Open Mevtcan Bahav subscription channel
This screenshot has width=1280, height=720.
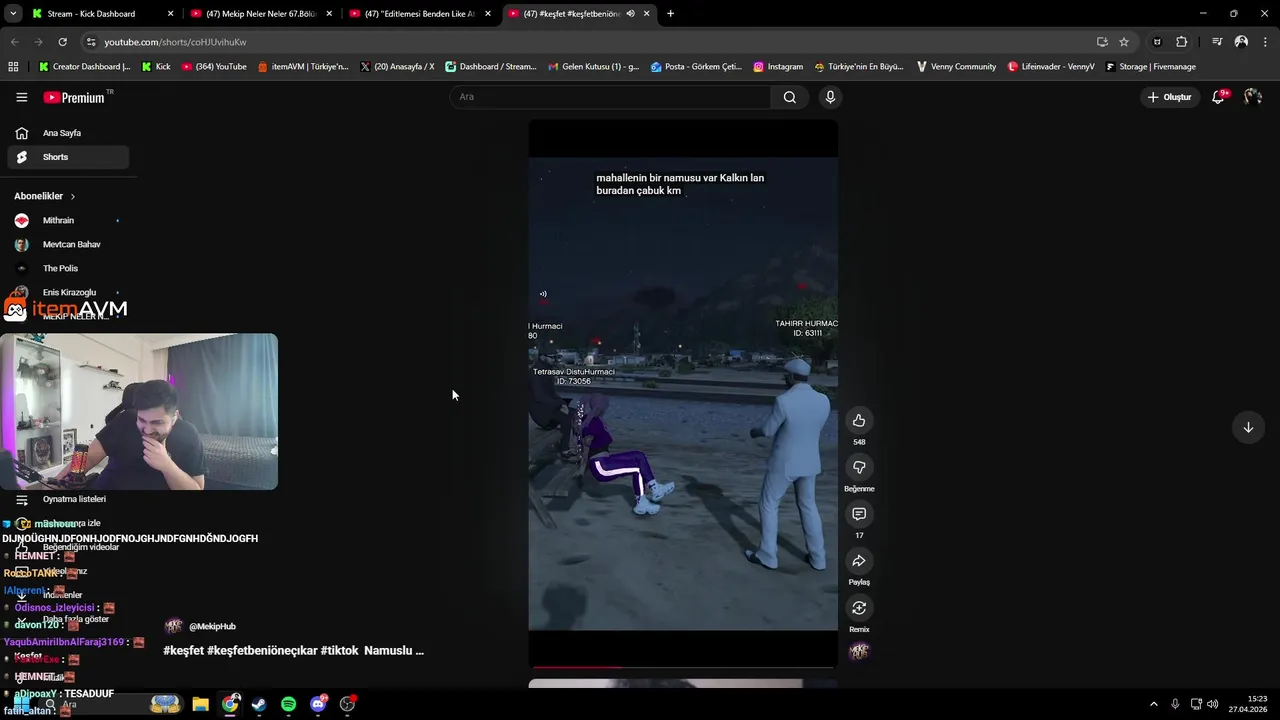(68, 244)
